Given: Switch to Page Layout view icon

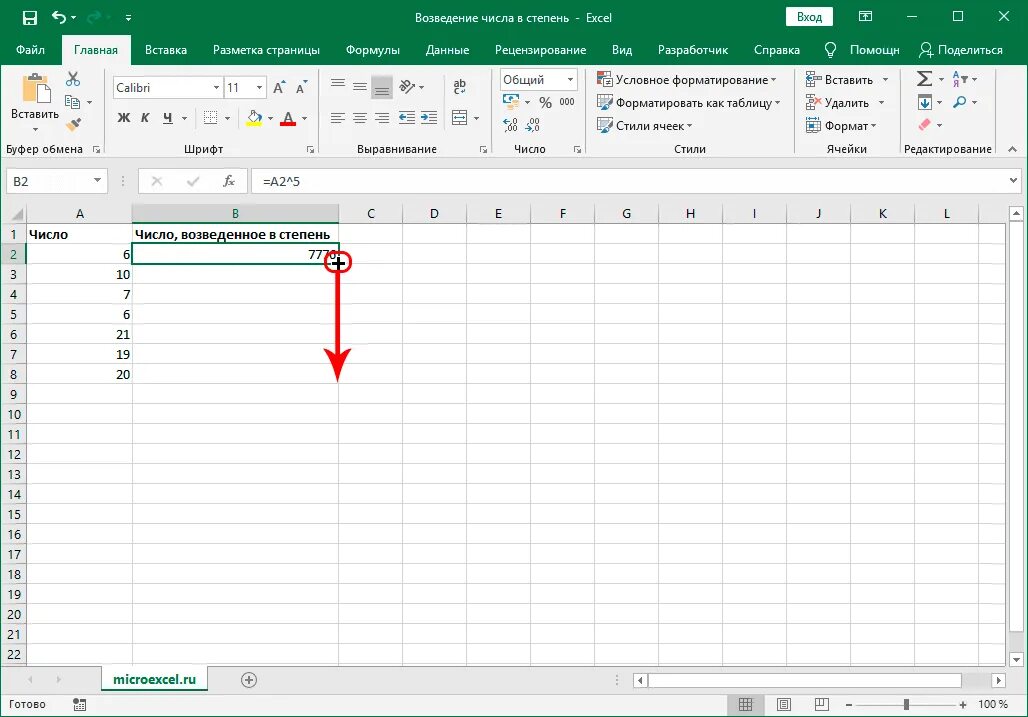Looking at the screenshot, I should click(x=783, y=705).
